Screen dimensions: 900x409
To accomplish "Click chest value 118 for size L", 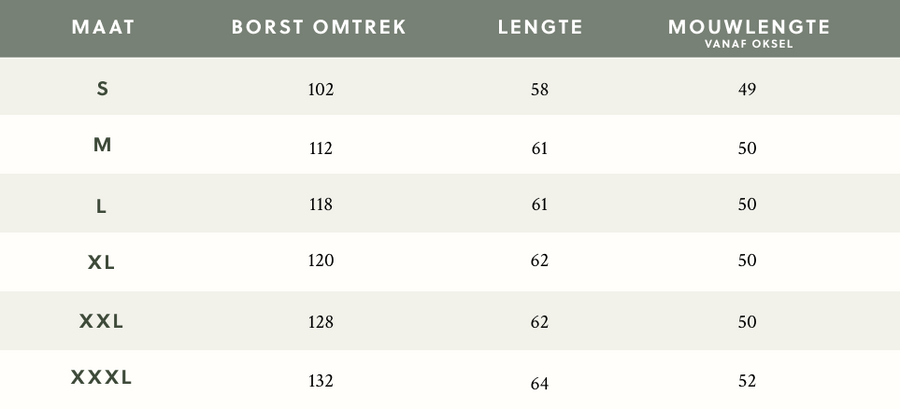I will pyautogui.click(x=321, y=205).
